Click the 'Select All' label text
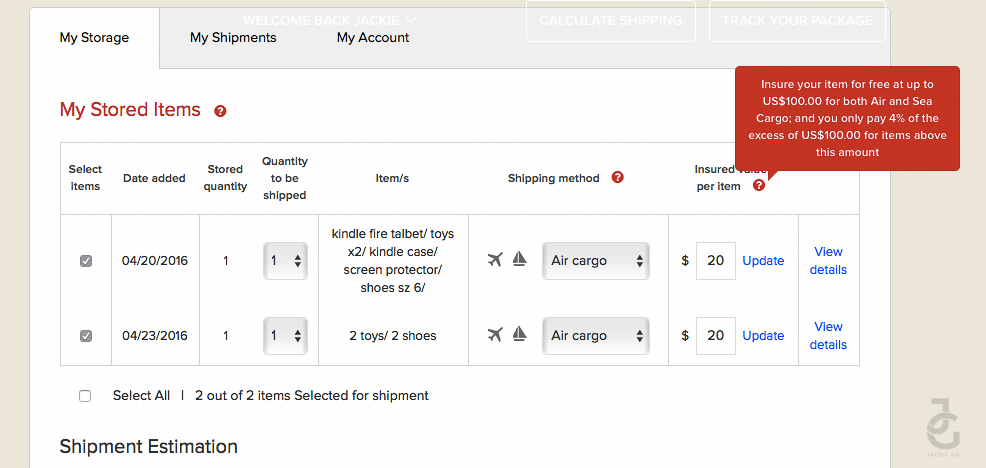This screenshot has width=986, height=468. coord(141,396)
